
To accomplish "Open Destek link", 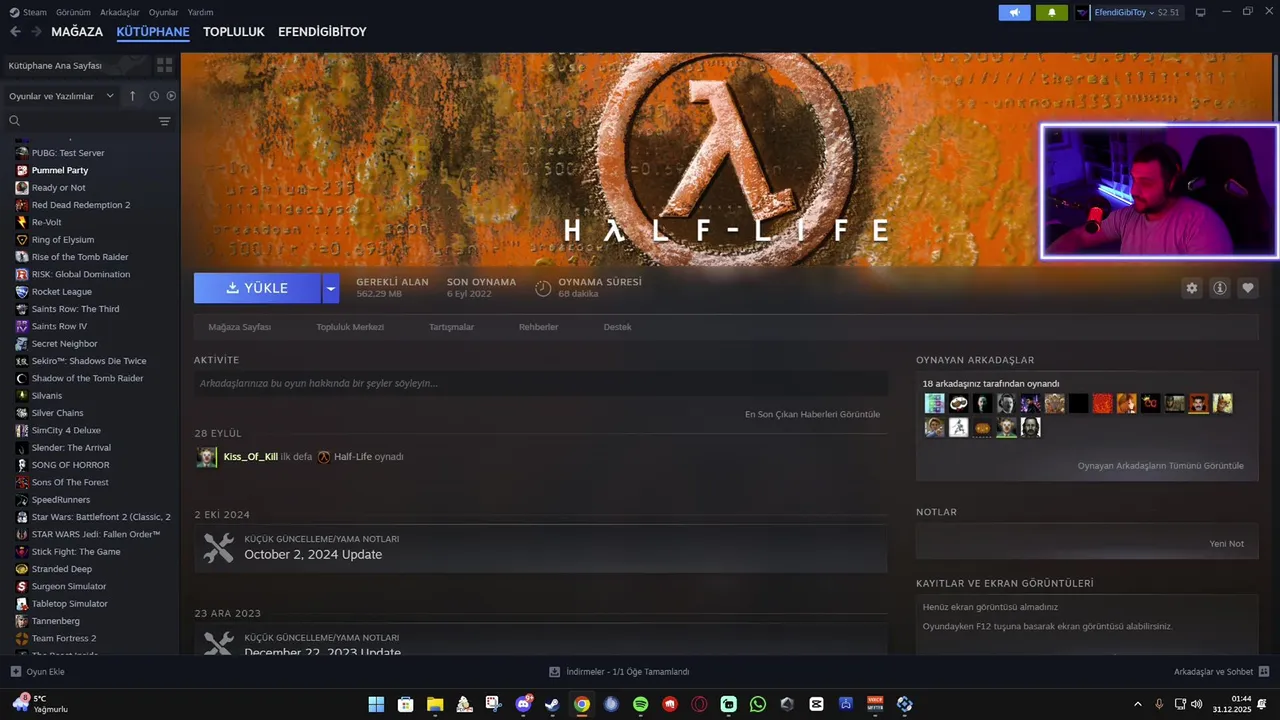I will click(617, 327).
